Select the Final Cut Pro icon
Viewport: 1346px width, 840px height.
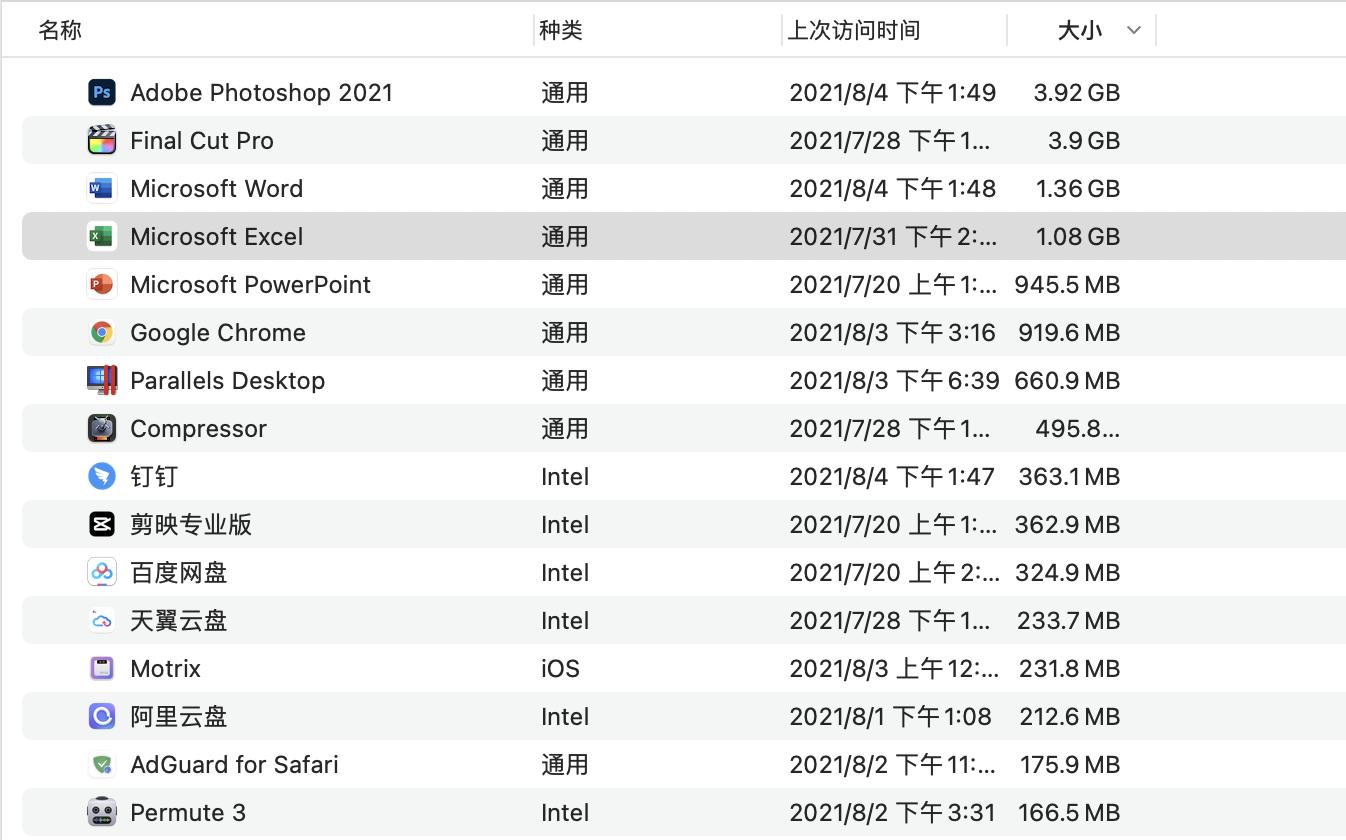[x=100, y=140]
